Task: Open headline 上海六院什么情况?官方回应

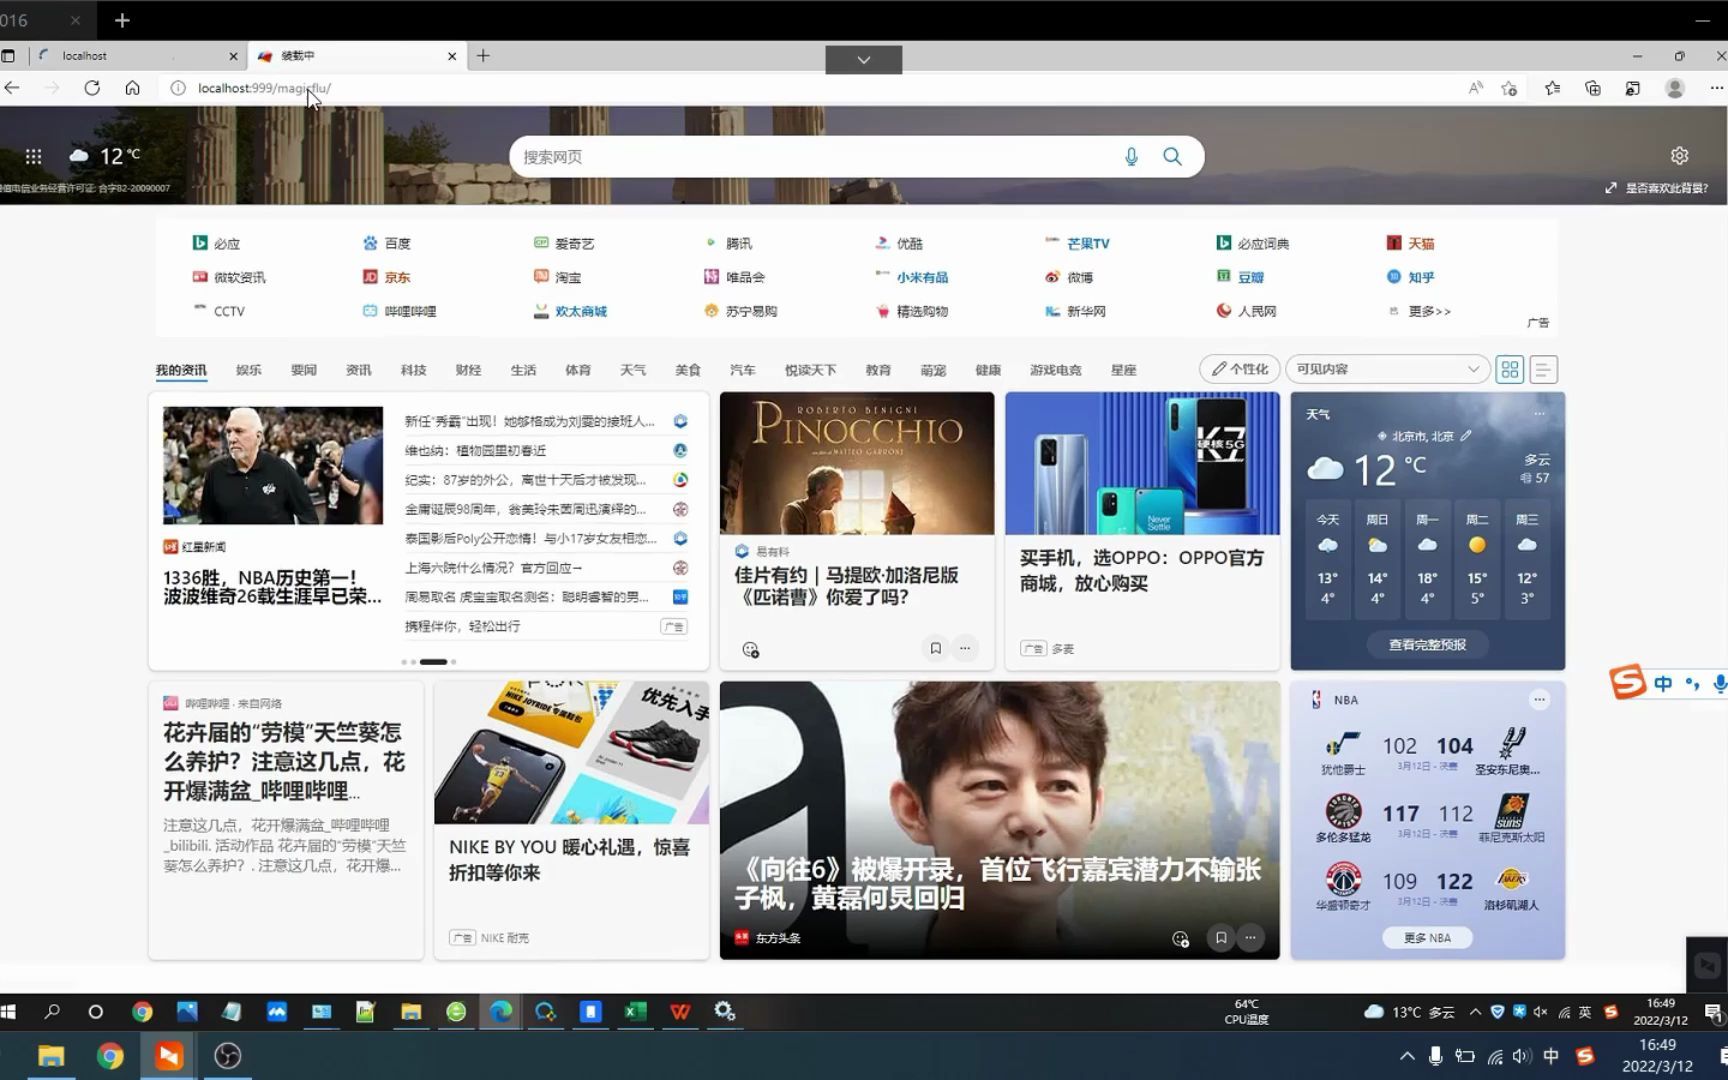Action: 493,568
